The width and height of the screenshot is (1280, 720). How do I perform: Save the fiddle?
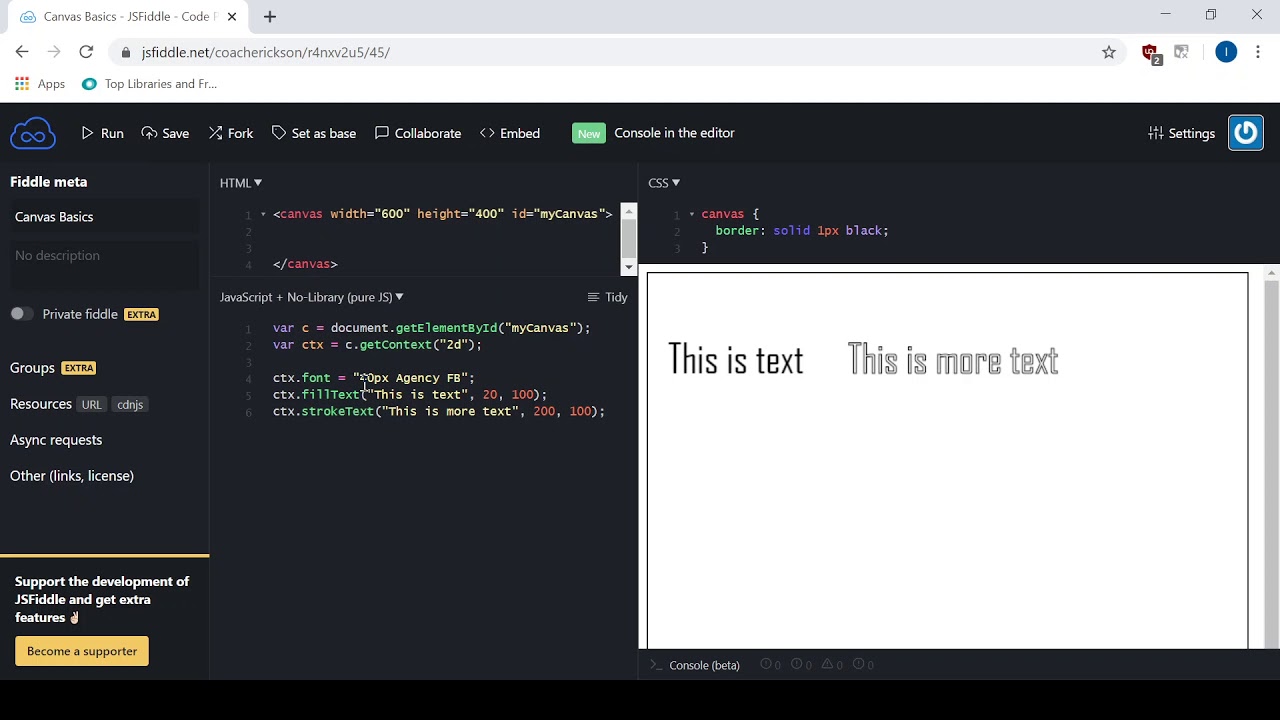[165, 133]
